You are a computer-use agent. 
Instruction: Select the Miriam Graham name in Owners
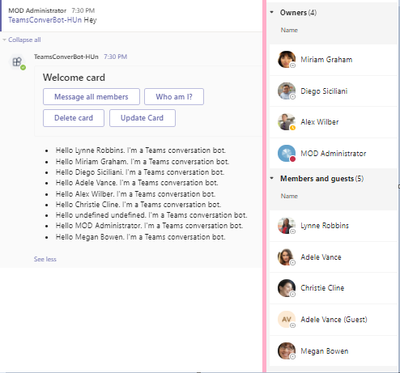(326, 60)
